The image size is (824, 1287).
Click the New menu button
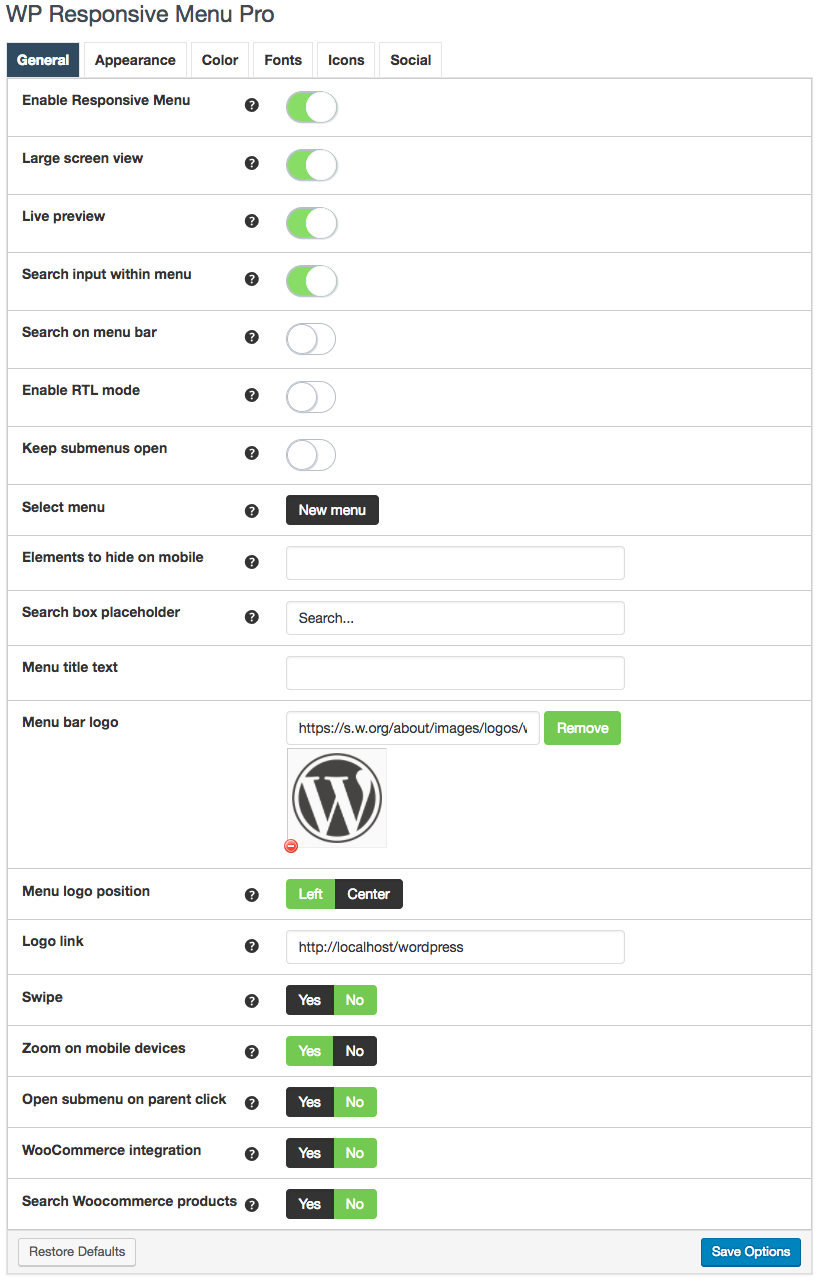pyautogui.click(x=332, y=510)
